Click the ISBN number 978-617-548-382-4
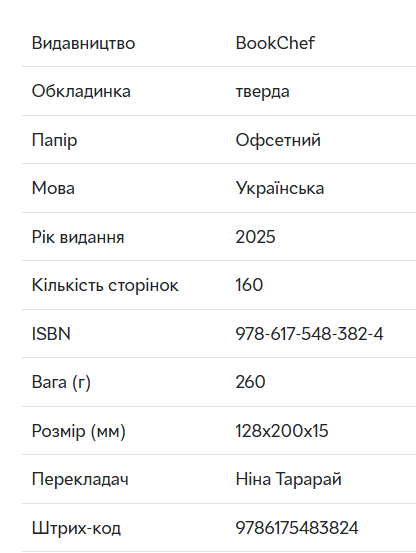This screenshot has height=553, width=416. click(309, 334)
